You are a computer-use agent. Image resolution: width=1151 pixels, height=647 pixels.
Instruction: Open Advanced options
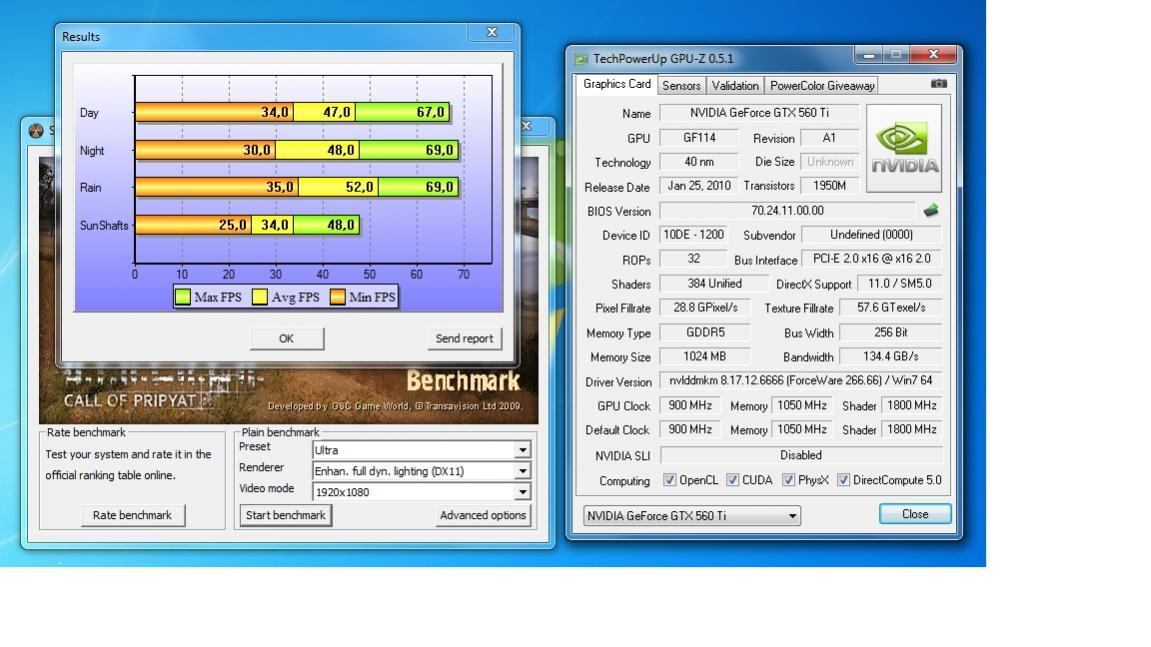coord(482,515)
